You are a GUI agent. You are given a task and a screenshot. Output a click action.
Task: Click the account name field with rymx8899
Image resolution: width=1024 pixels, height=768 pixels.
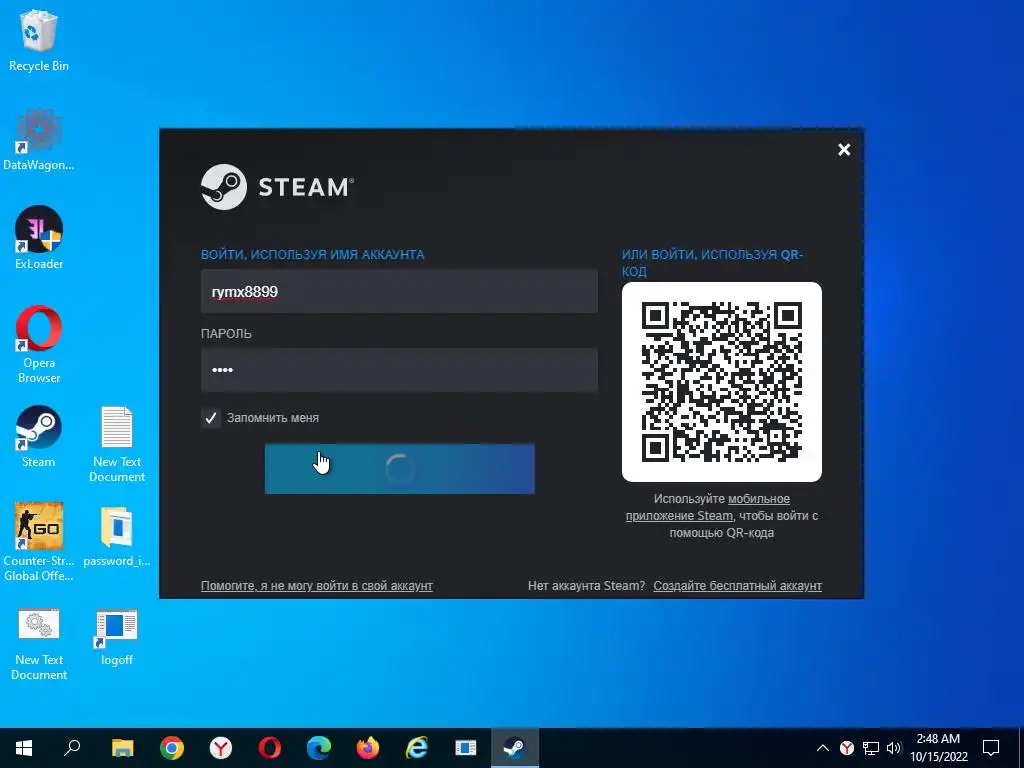399,291
